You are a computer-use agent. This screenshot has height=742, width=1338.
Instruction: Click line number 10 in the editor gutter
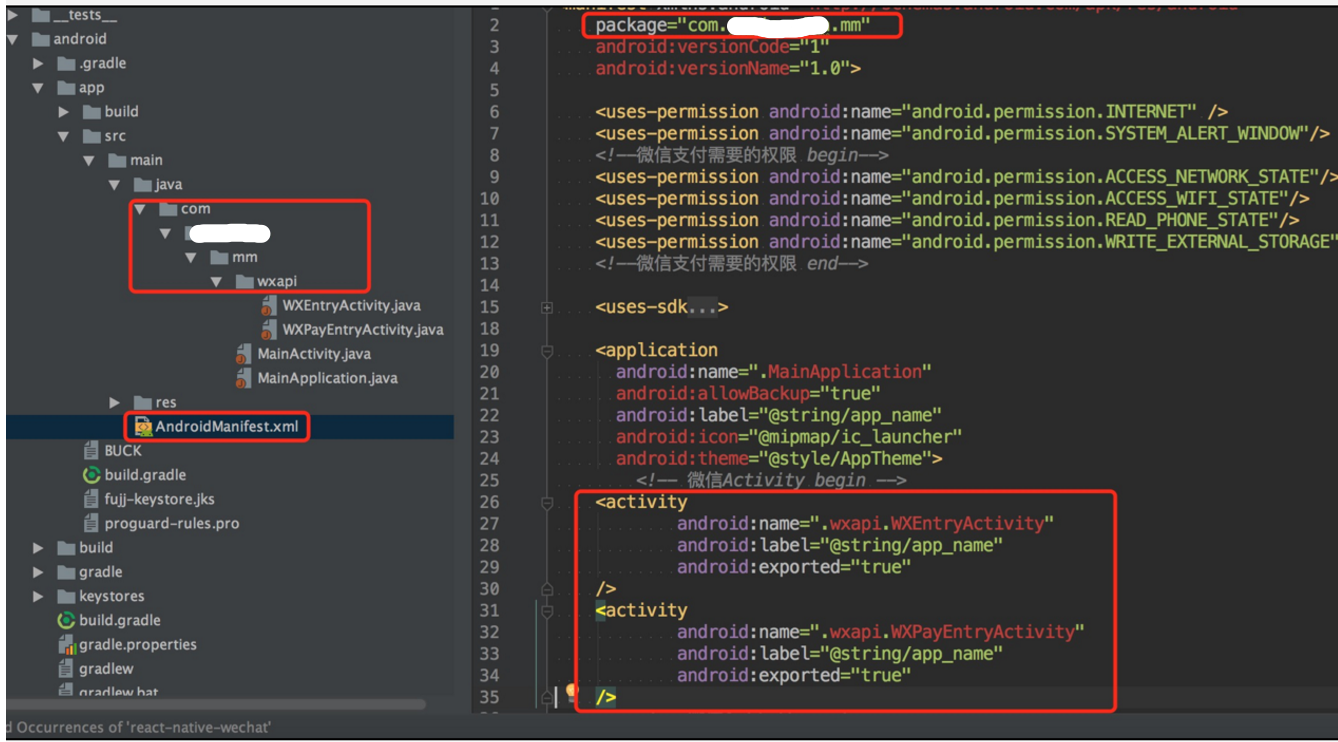click(490, 198)
